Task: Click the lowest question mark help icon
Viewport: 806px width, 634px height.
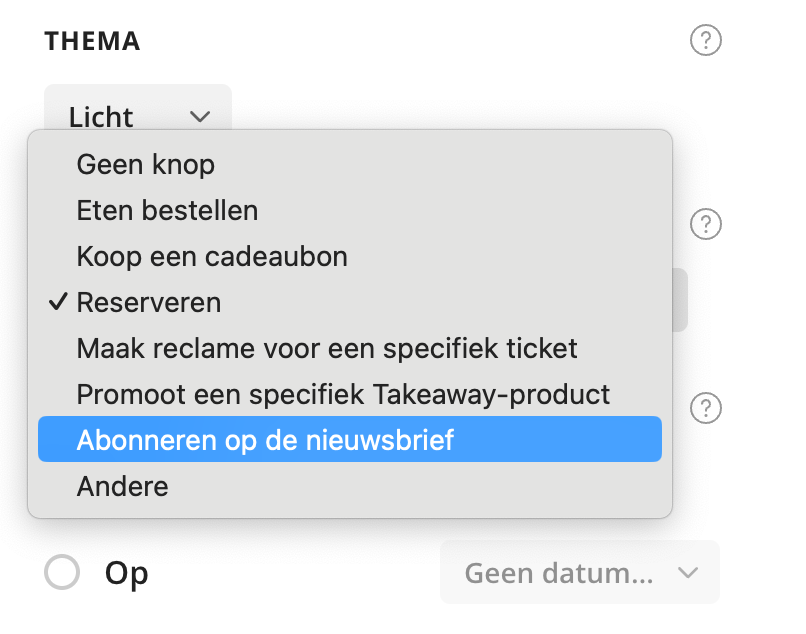Action: pyautogui.click(x=705, y=408)
